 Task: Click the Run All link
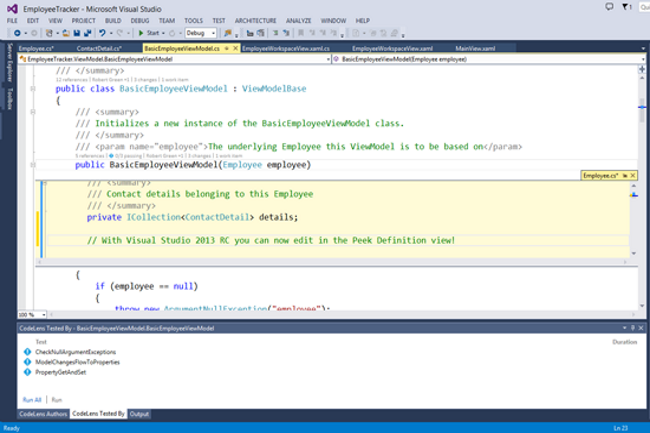coord(32,399)
